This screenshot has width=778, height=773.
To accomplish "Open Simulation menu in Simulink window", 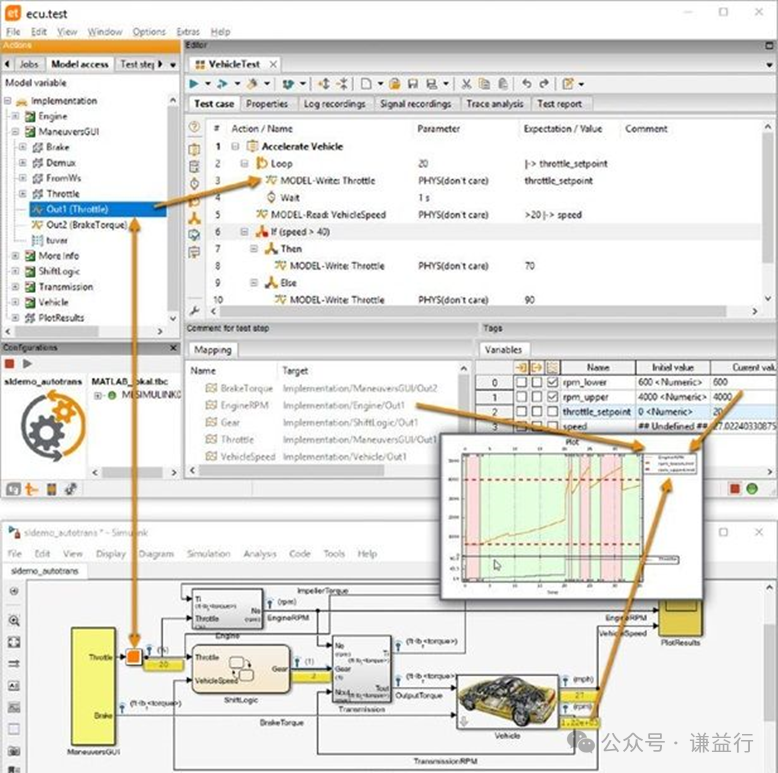I will pyautogui.click(x=208, y=554).
